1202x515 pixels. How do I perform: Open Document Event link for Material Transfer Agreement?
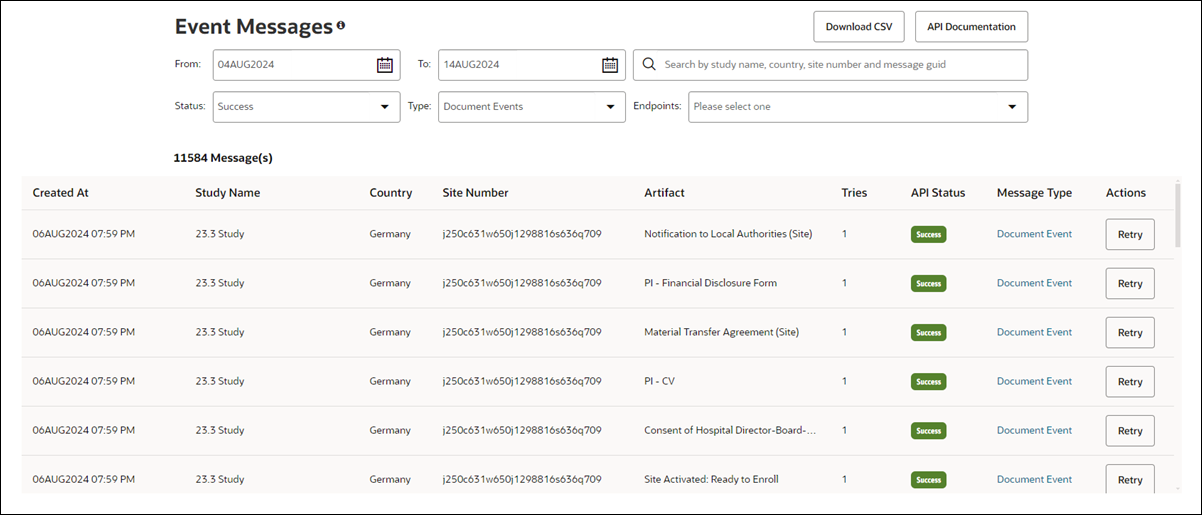coord(1034,332)
